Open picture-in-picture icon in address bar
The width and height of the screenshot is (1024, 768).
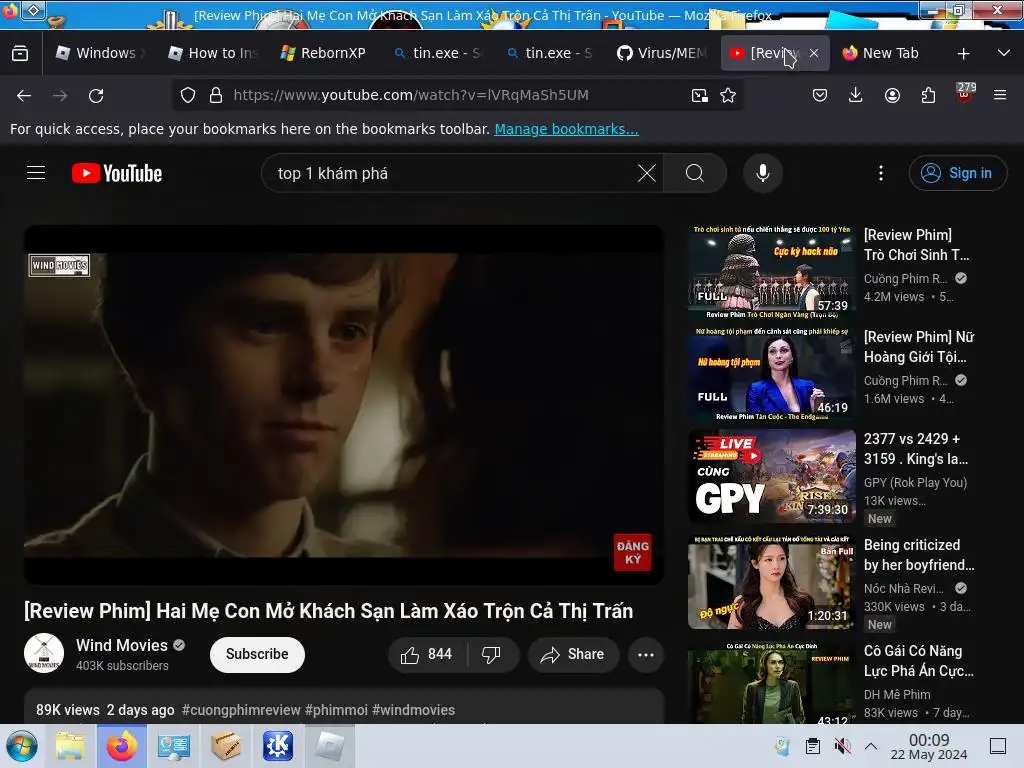pos(699,95)
